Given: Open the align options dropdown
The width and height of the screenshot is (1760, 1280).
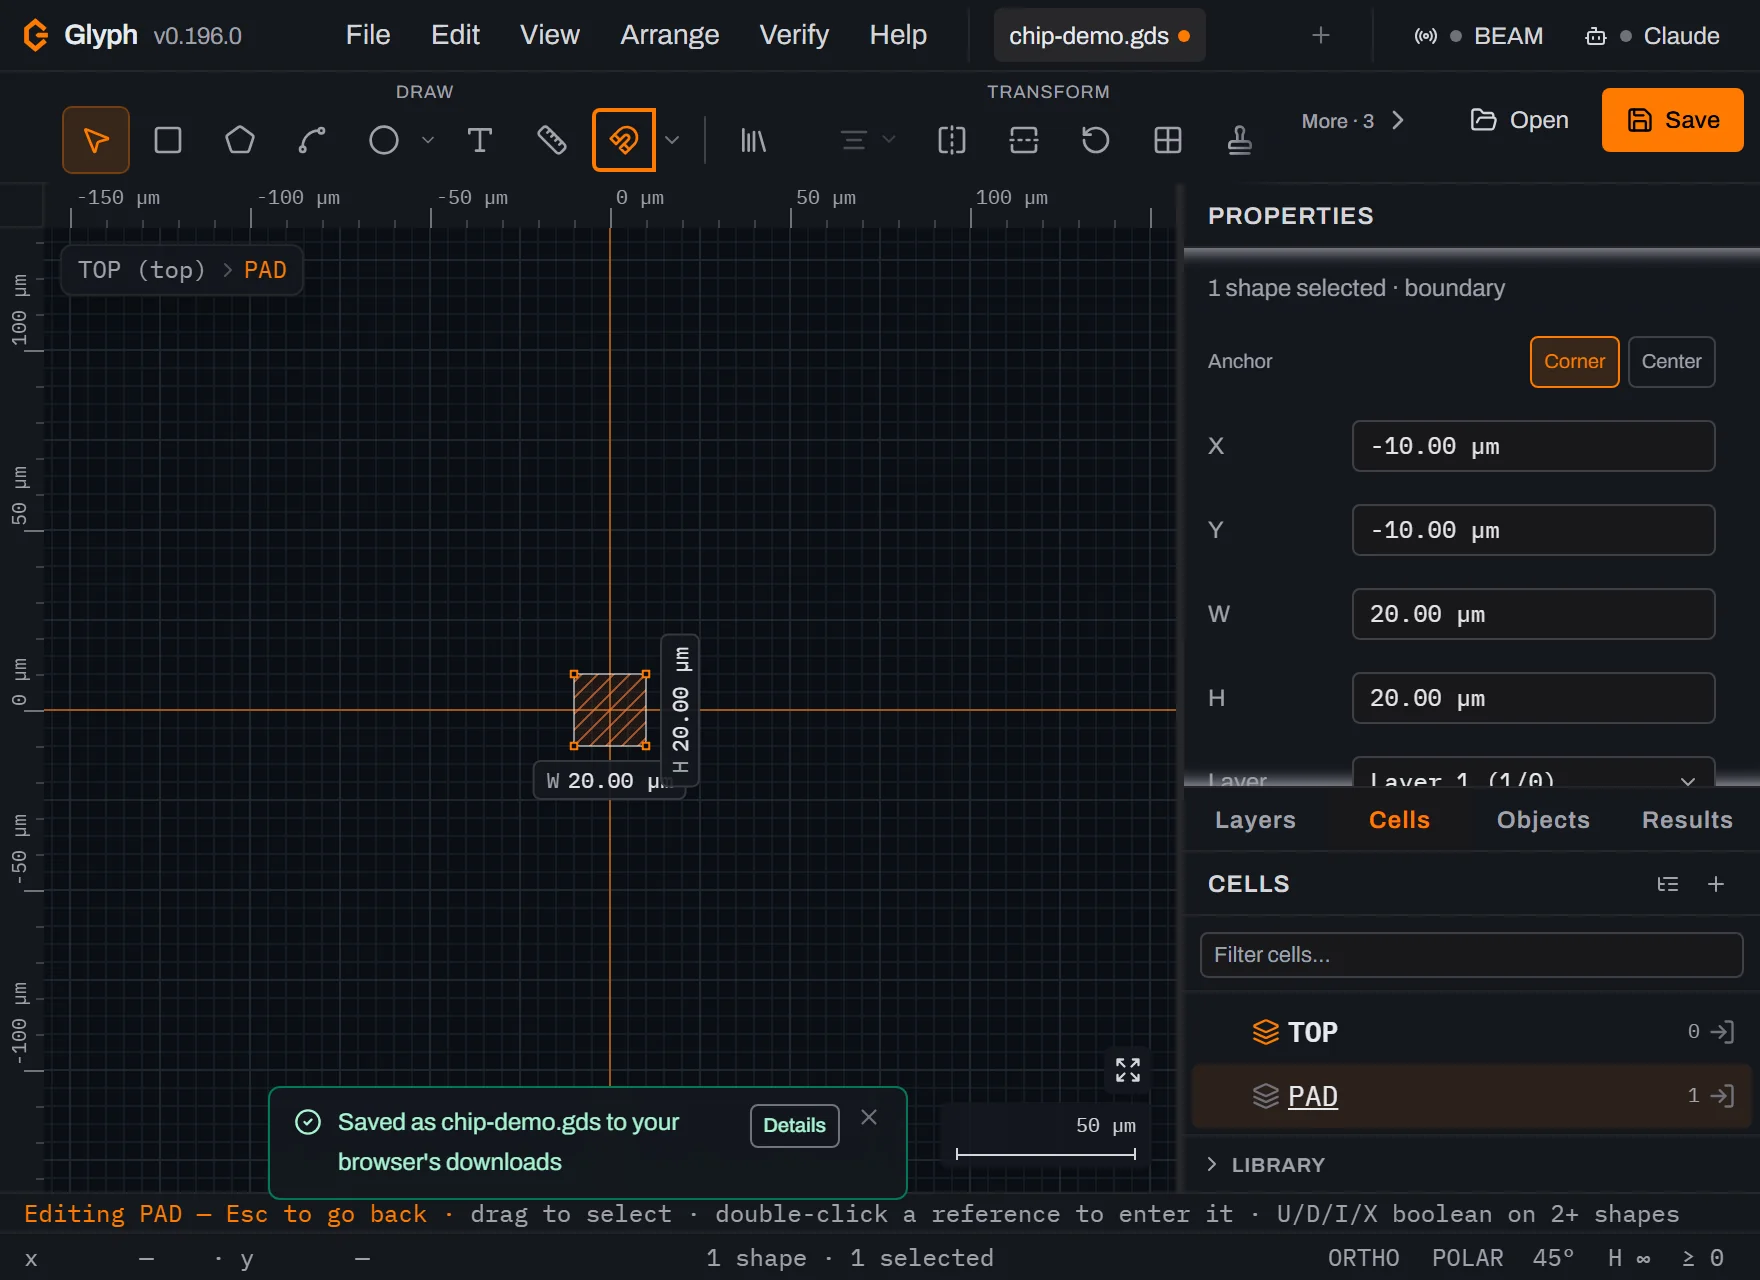Looking at the screenshot, I should (867, 140).
